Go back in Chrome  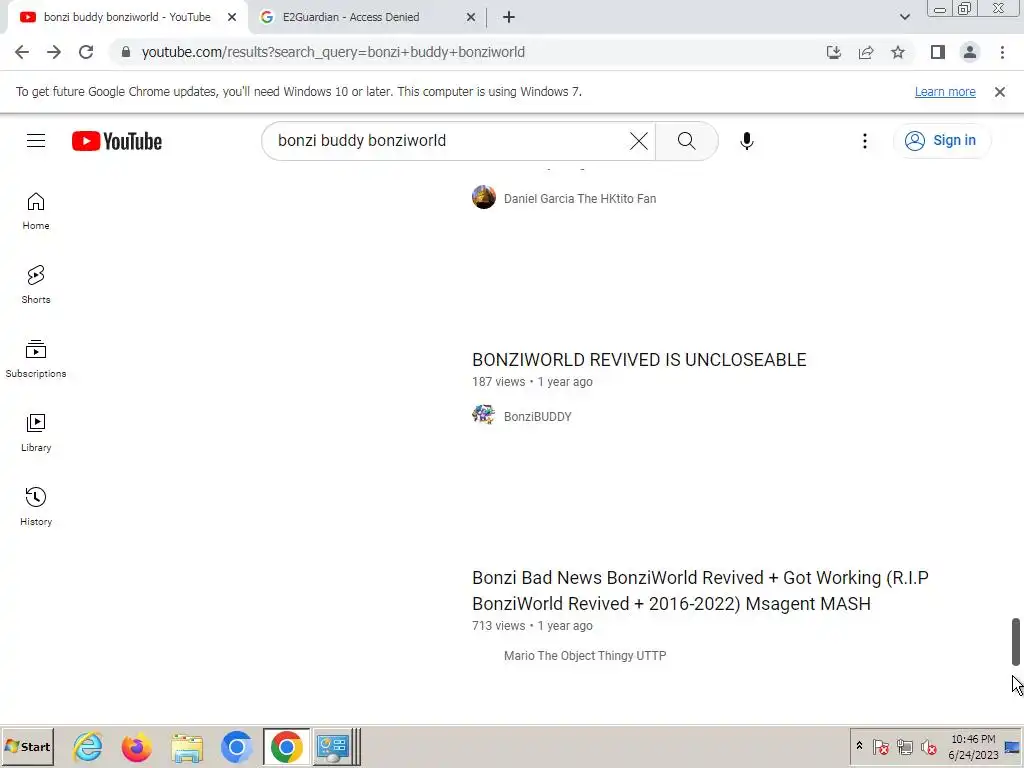pos(22,52)
